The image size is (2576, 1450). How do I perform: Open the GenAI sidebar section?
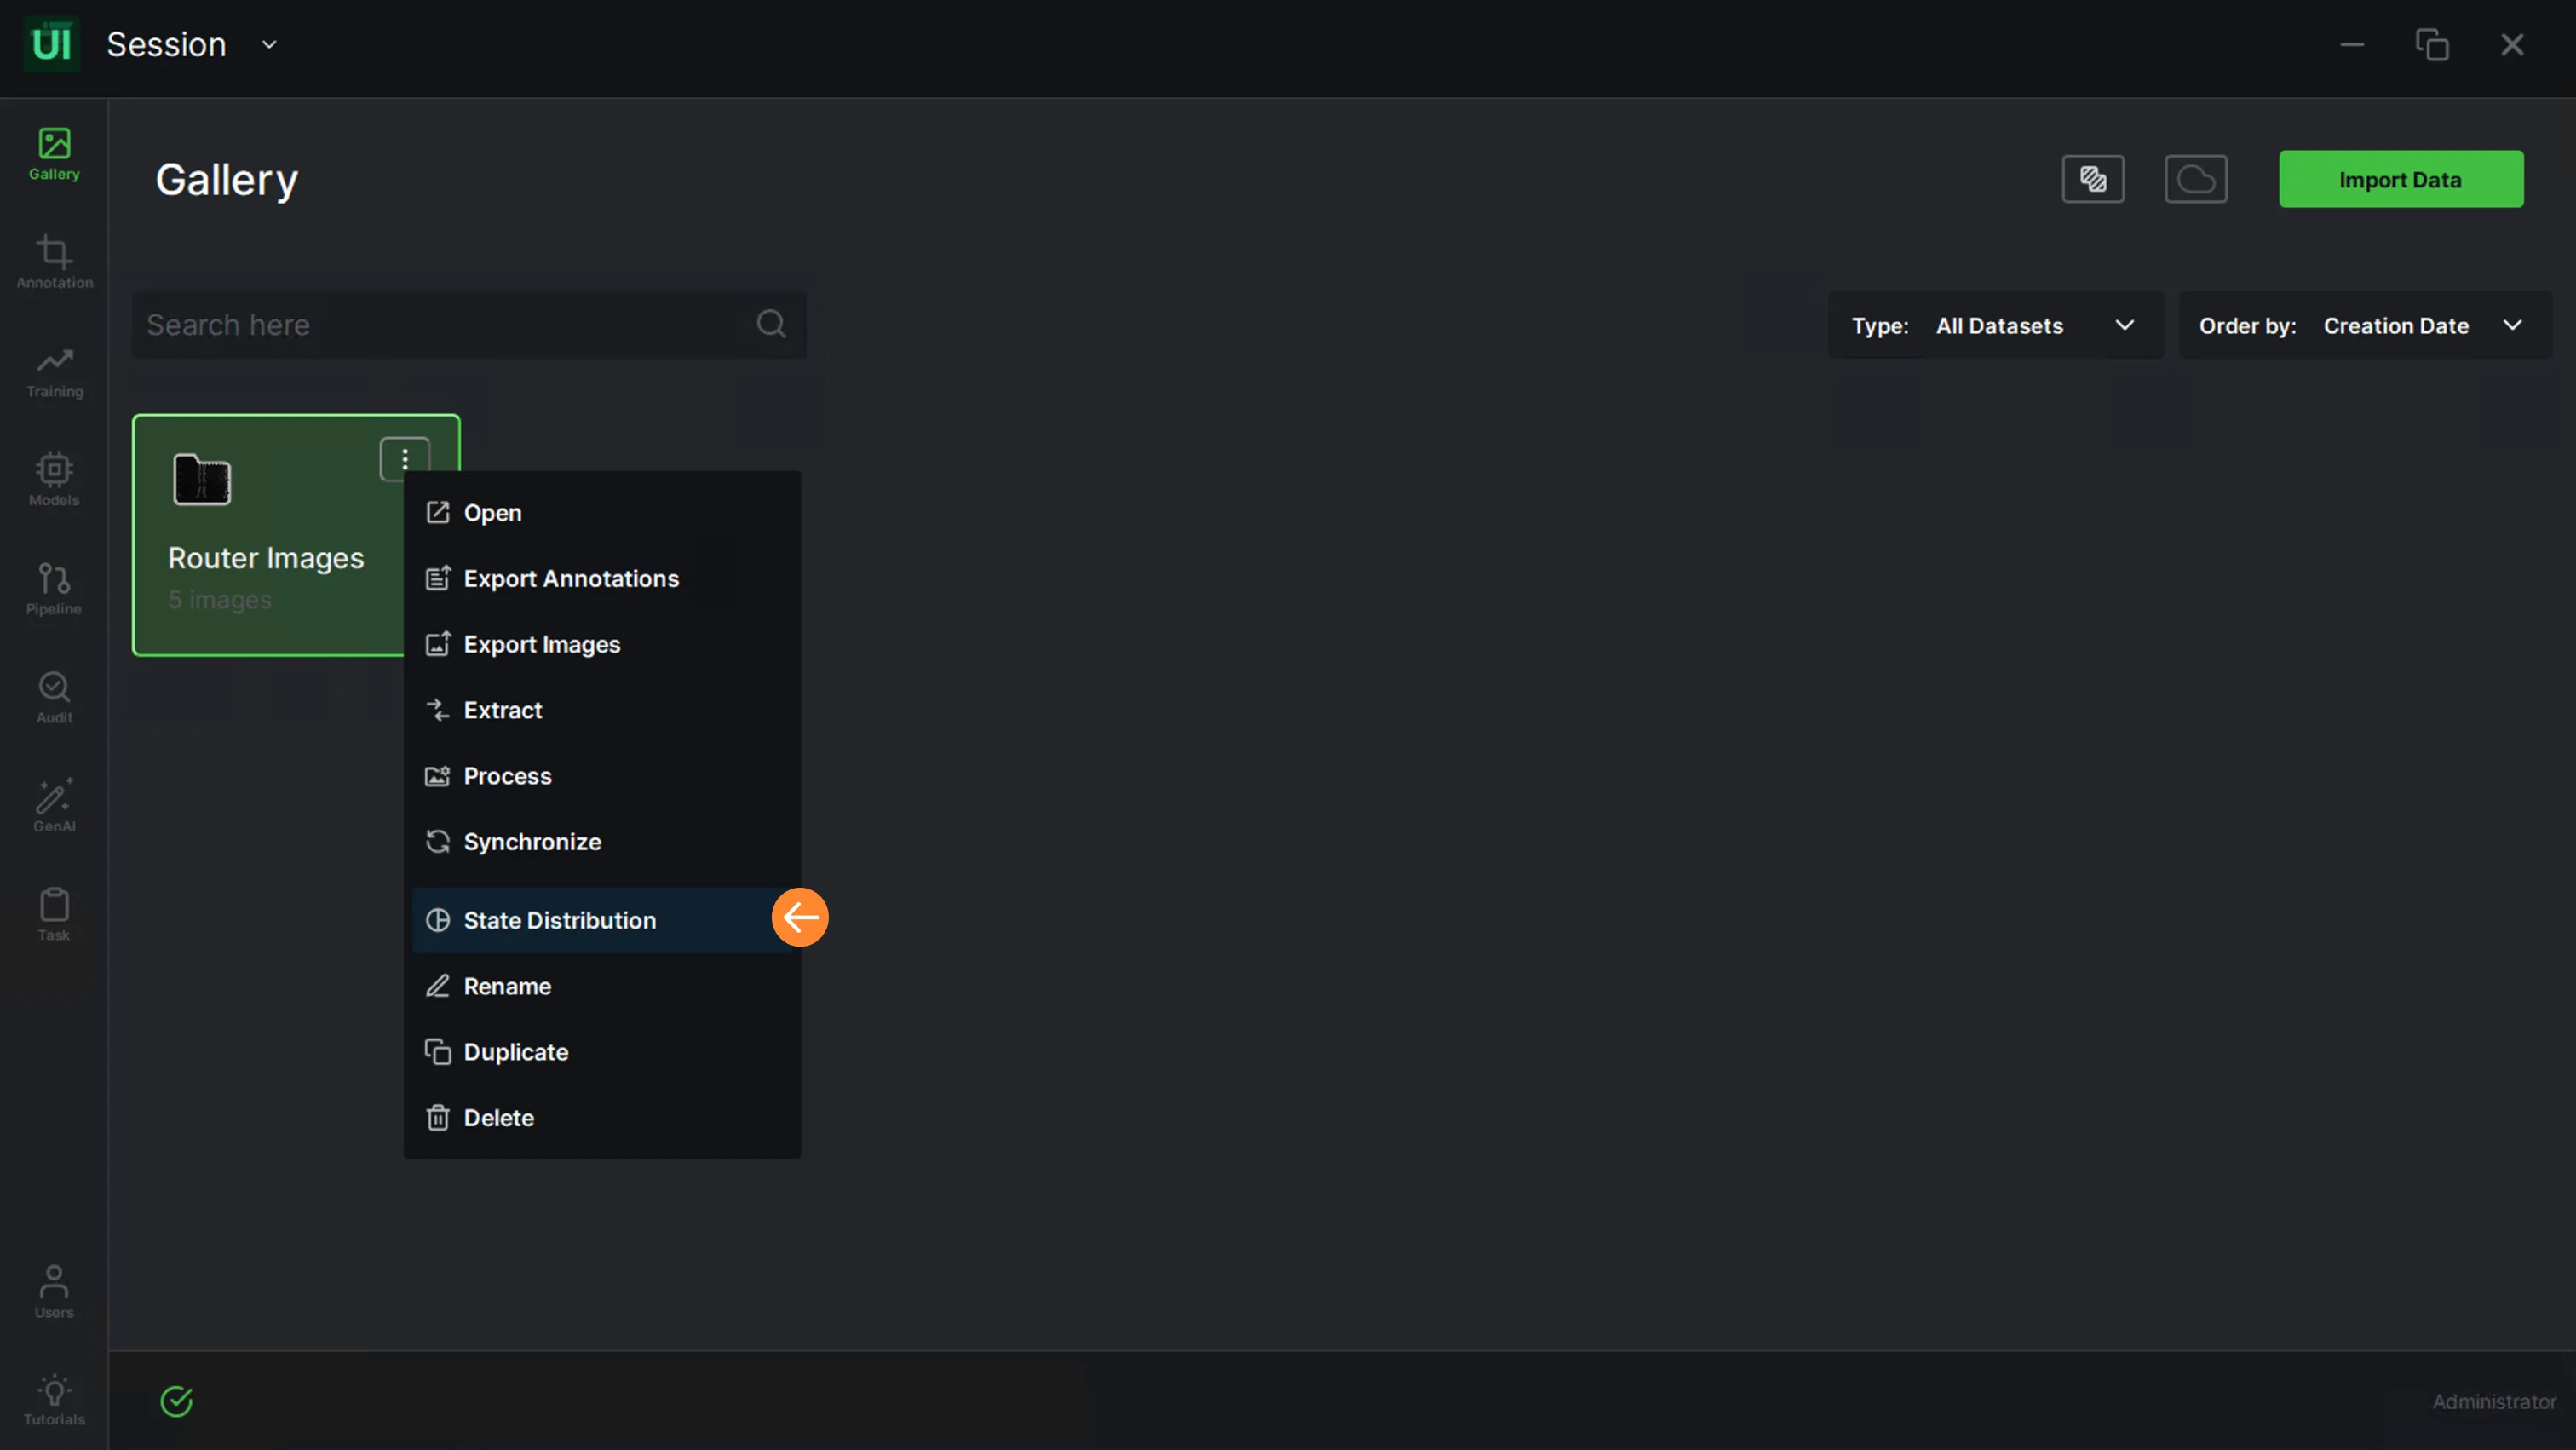(54, 806)
